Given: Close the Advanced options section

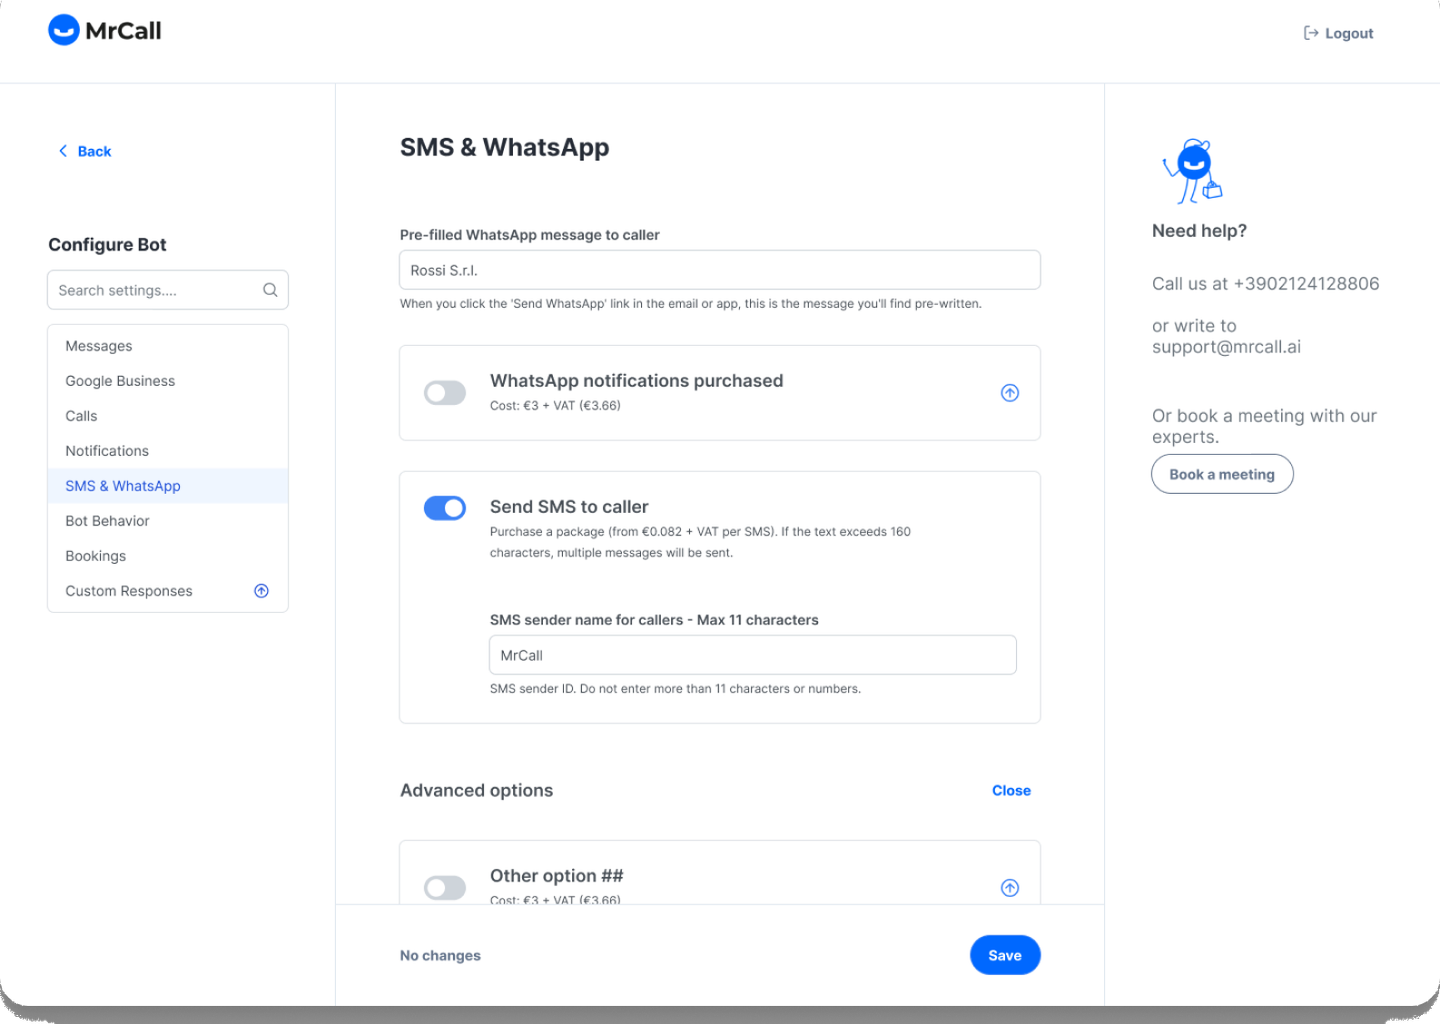Looking at the screenshot, I should pyautogui.click(x=1011, y=790).
